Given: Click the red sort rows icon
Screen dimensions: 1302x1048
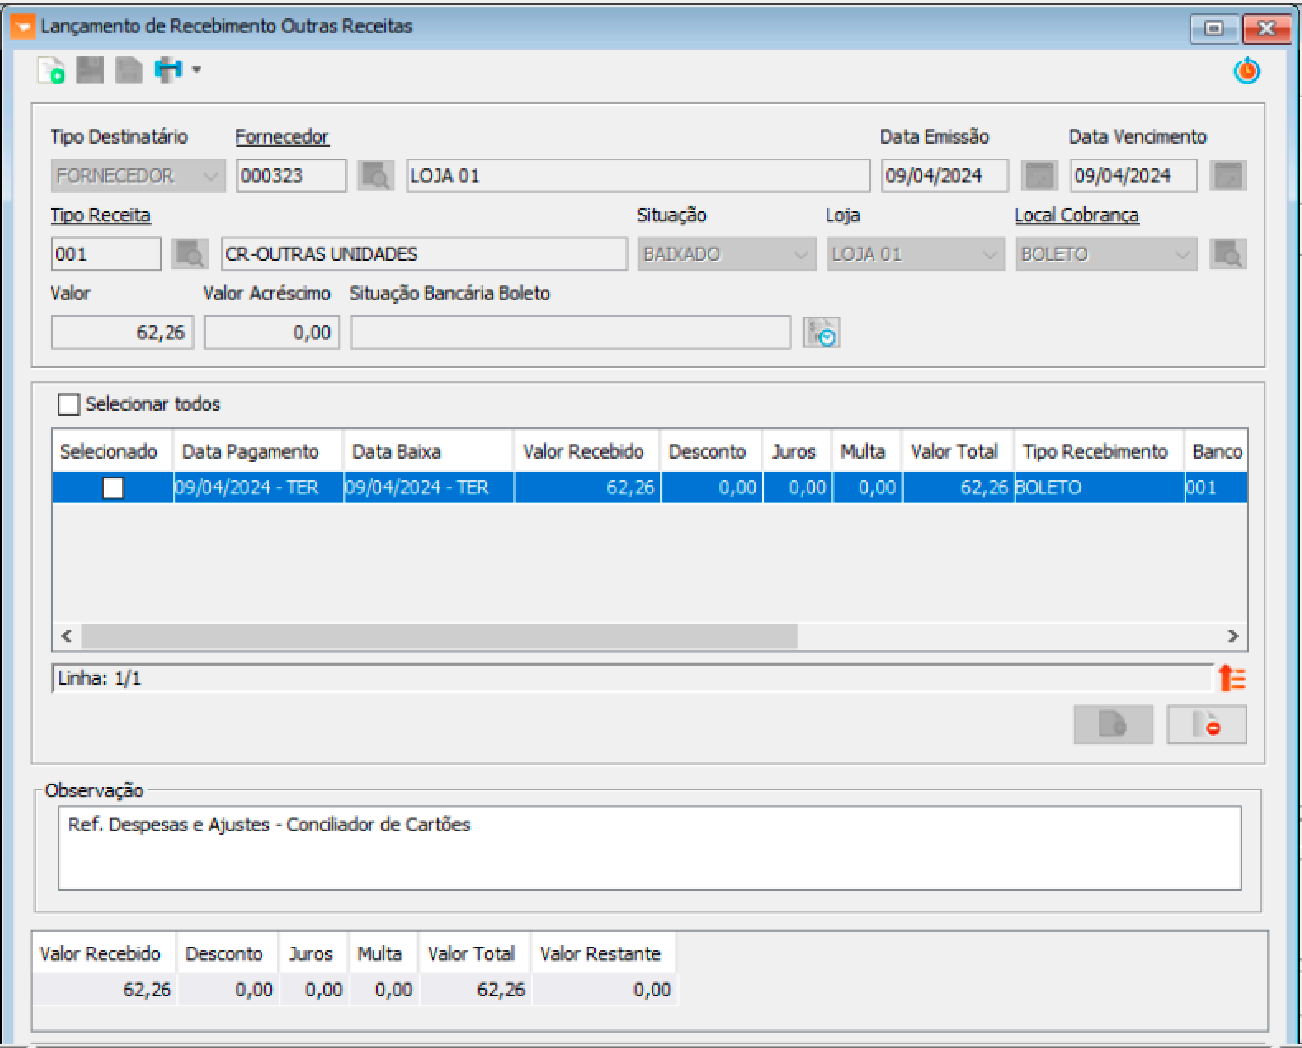Looking at the screenshot, I should pyautogui.click(x=1232, y=678).
